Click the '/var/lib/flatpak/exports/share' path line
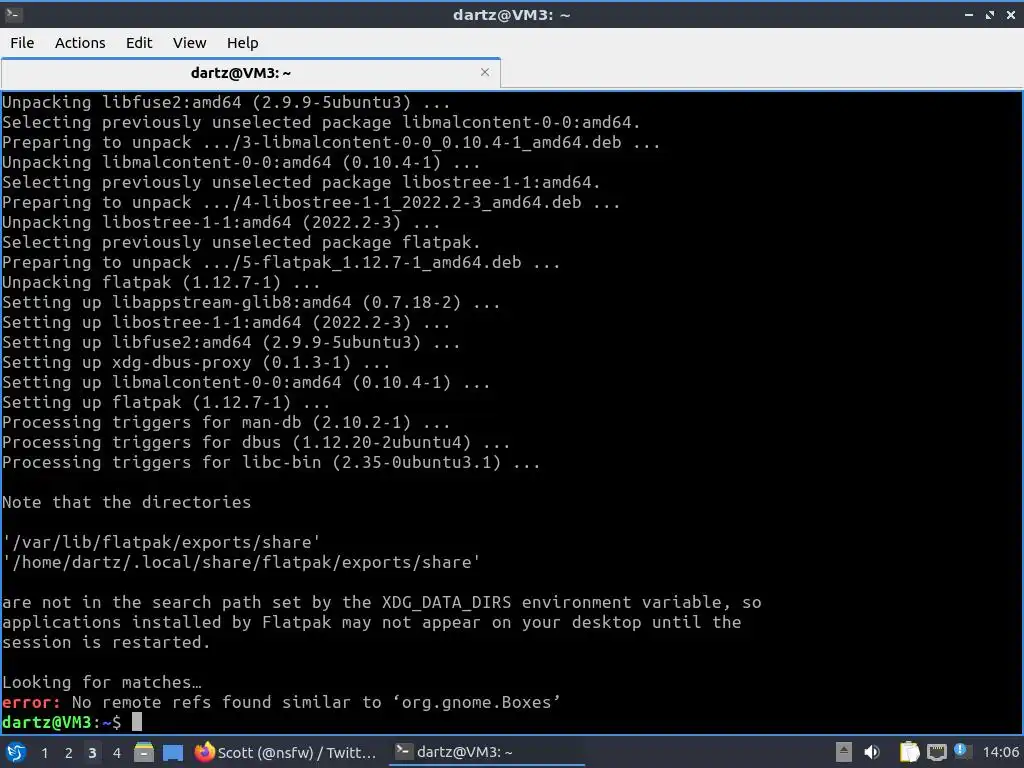The height and width of the screenshot is (768, 1024). click(x=161, y=542)
